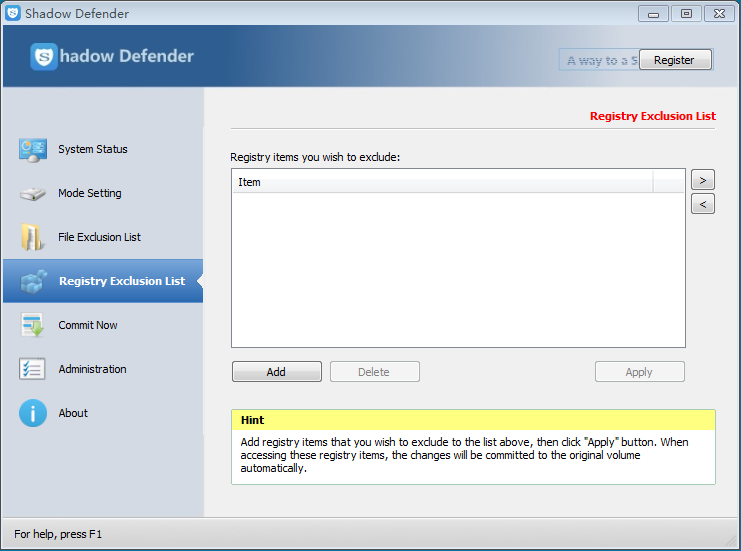
Task: Click the Registry Exclusion List cubes icon
Action: [33, 282]
